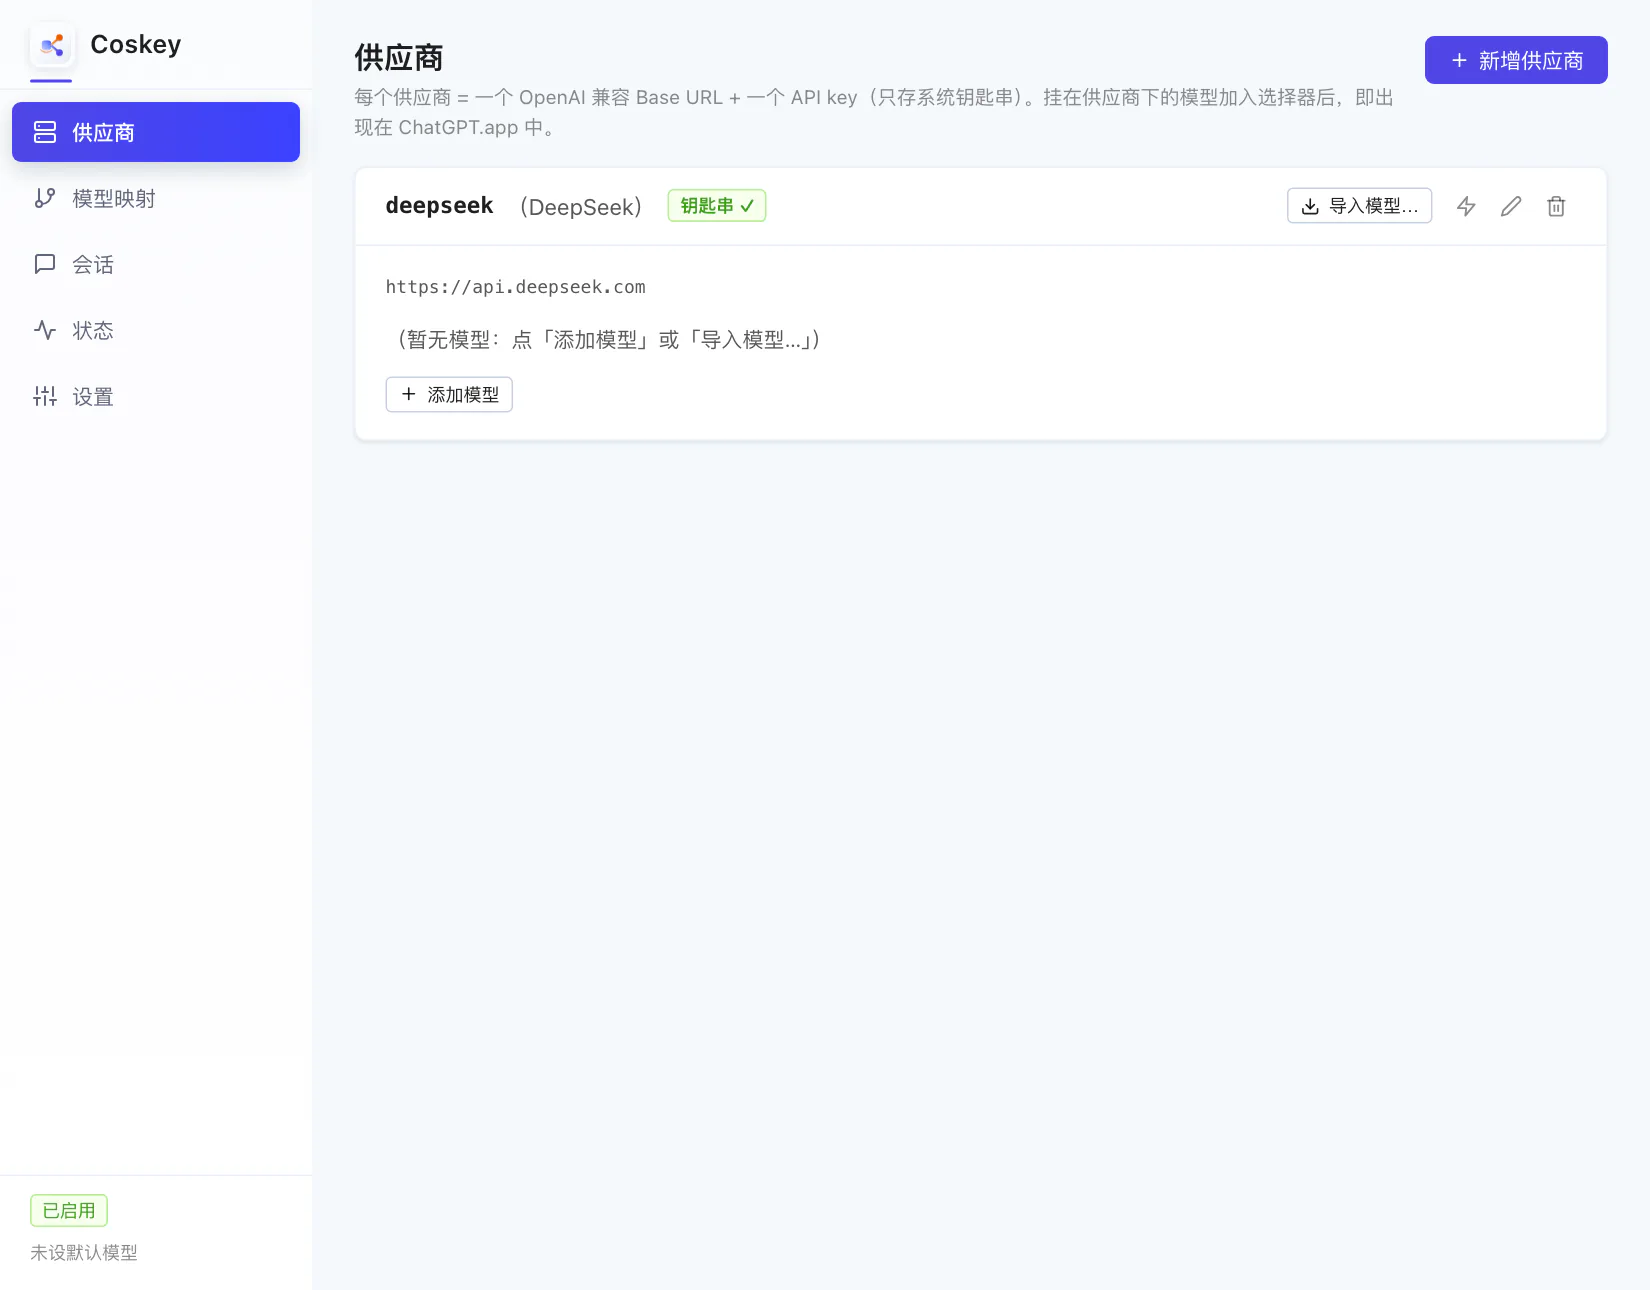
Task: Click the Coskey app title
Action: pyautogui.click(x=136, y=44)
